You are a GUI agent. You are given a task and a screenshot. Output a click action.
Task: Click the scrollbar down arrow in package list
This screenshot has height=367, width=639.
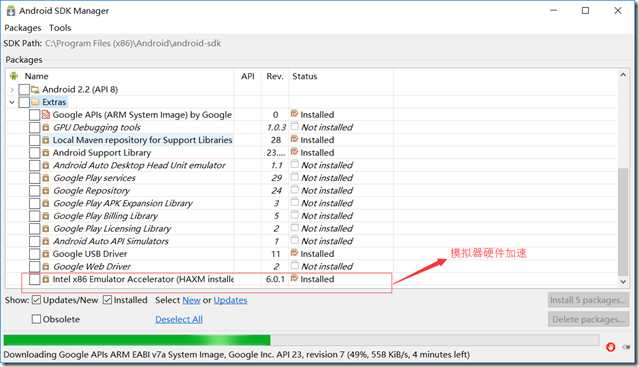(x=623, y=281)
